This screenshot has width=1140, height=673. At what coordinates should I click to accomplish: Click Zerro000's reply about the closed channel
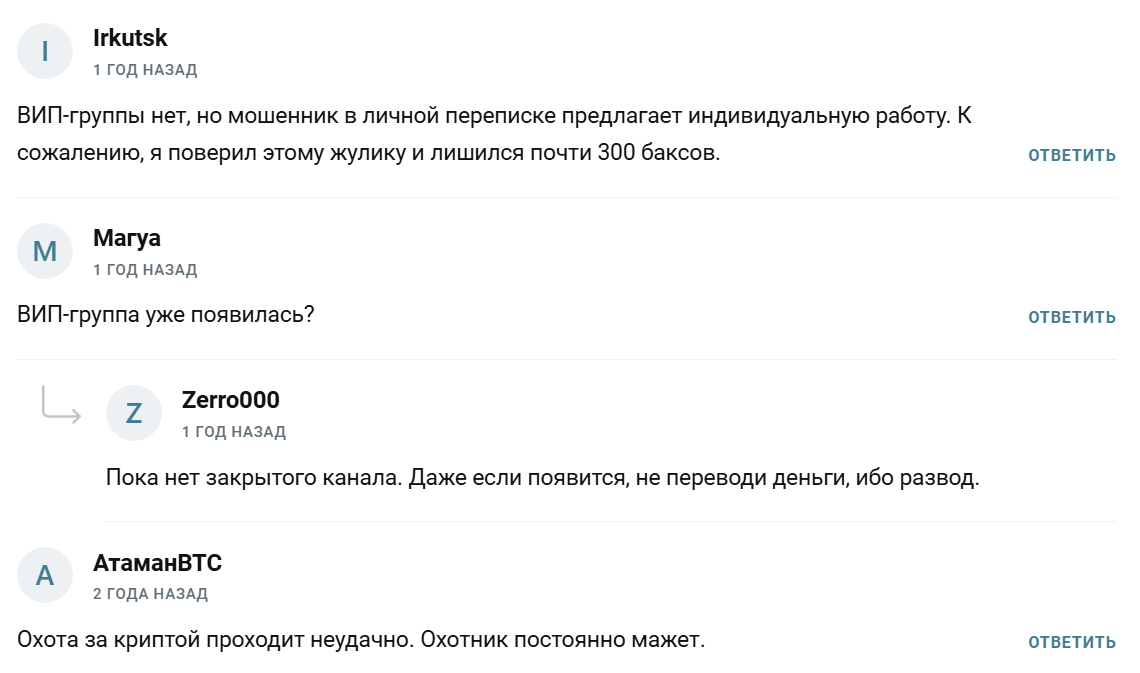(x=546, y=480)
